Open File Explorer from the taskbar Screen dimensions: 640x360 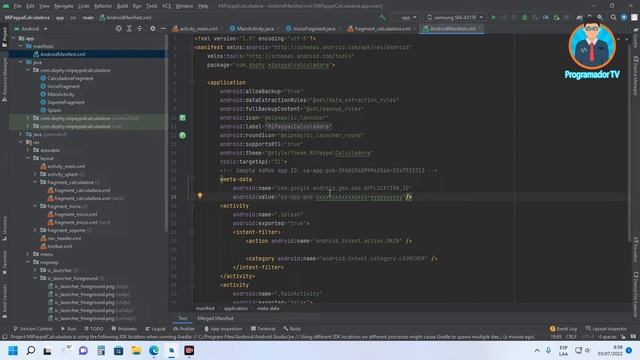(136, 351)
